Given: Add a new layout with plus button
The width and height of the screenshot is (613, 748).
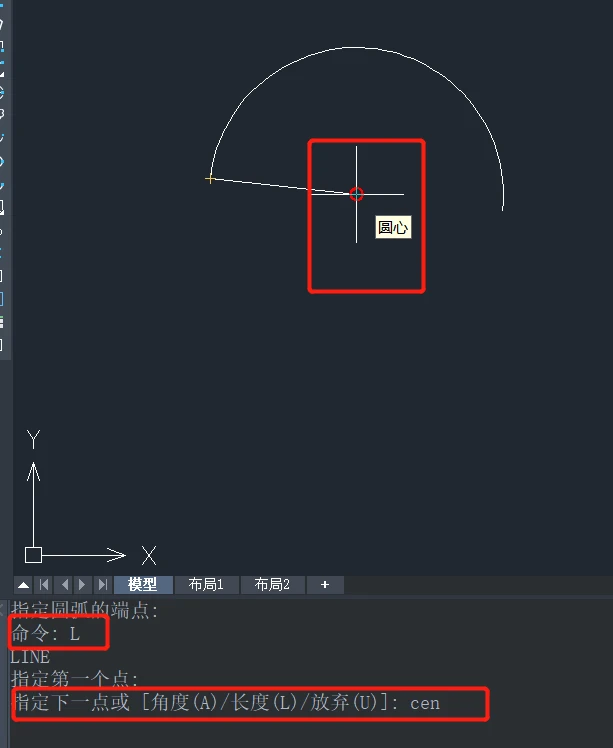Looking at the screenshot, I should [x=325, y=584].
